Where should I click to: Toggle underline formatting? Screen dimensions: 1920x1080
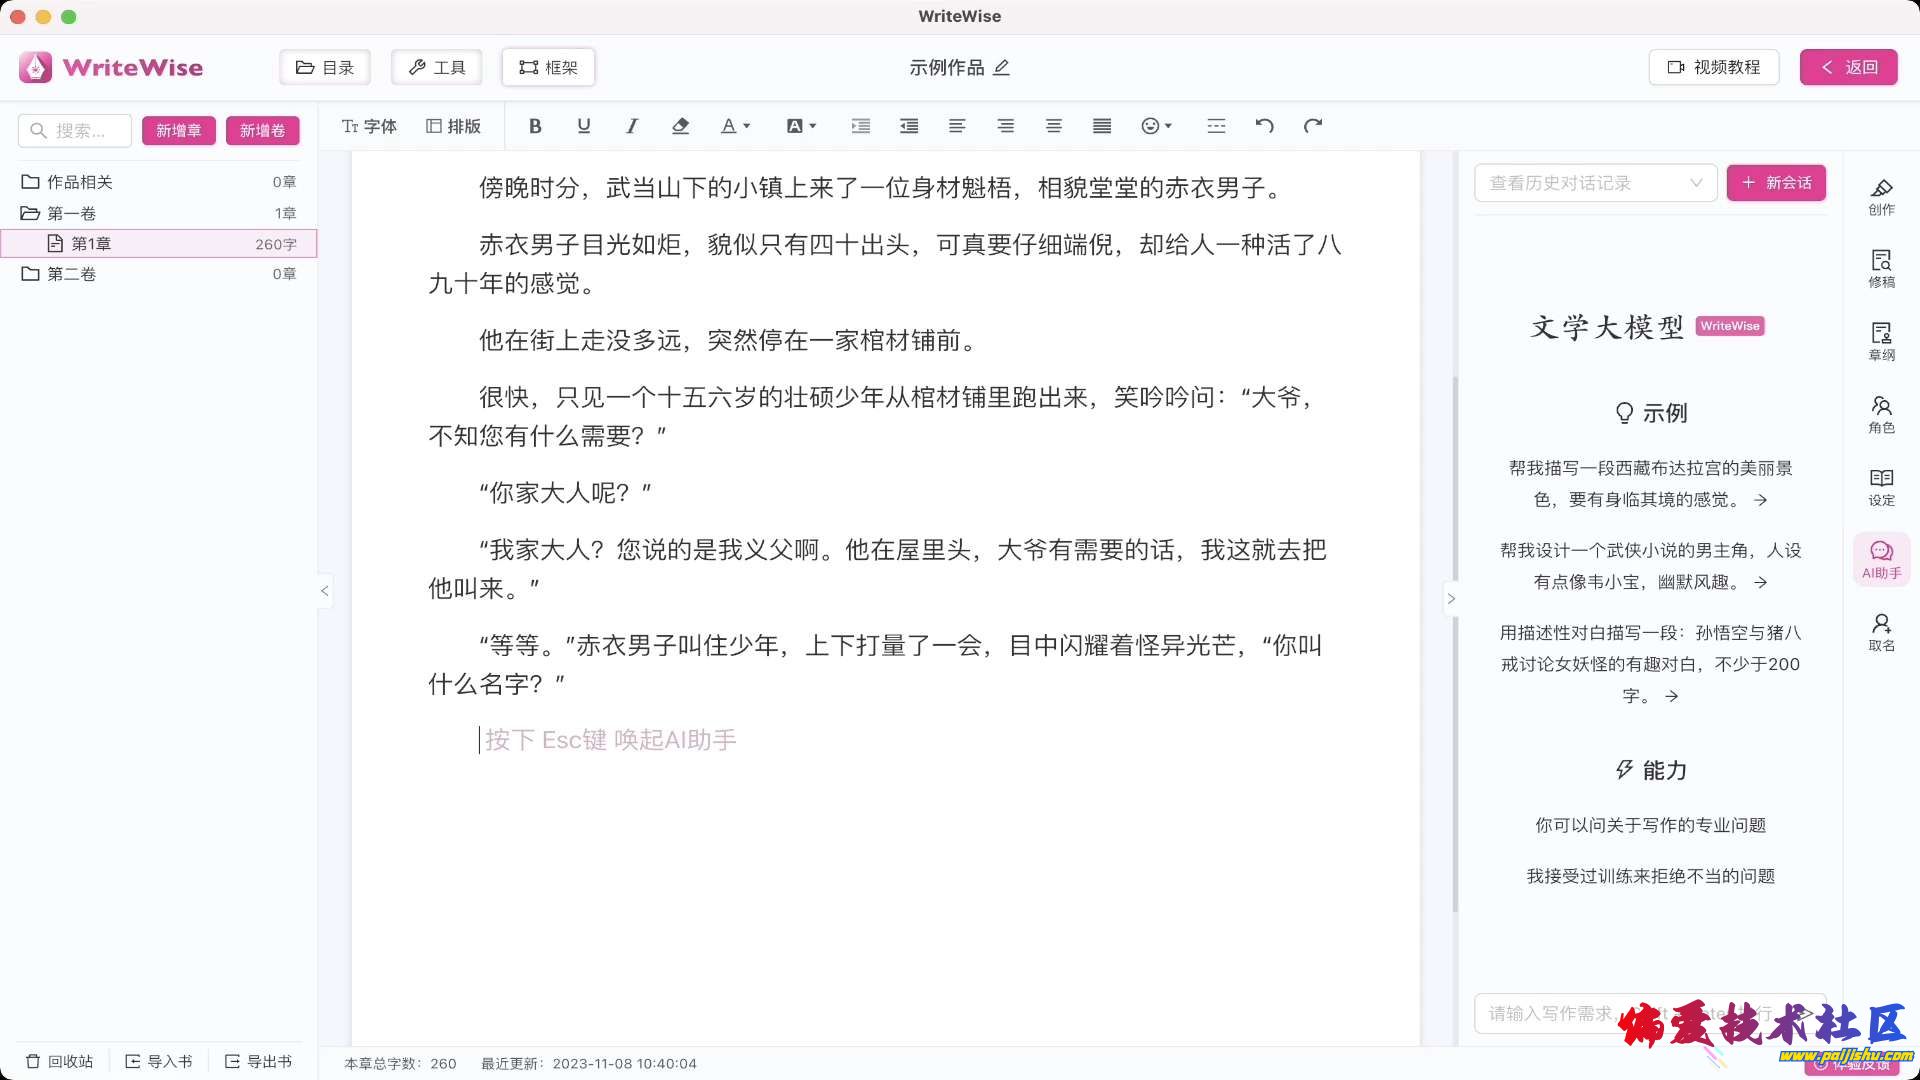tap(584, 126)
